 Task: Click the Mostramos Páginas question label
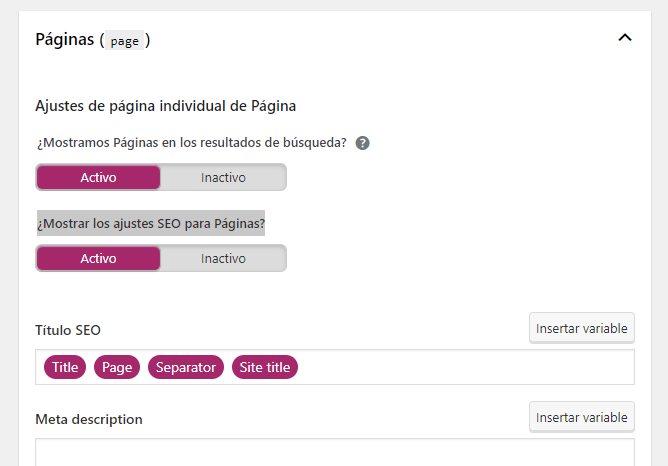192,142
